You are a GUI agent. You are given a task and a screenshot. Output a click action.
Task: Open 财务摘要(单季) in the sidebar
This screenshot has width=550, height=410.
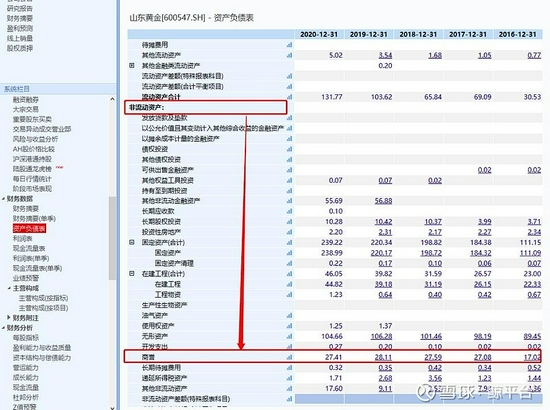pos(34,219)
